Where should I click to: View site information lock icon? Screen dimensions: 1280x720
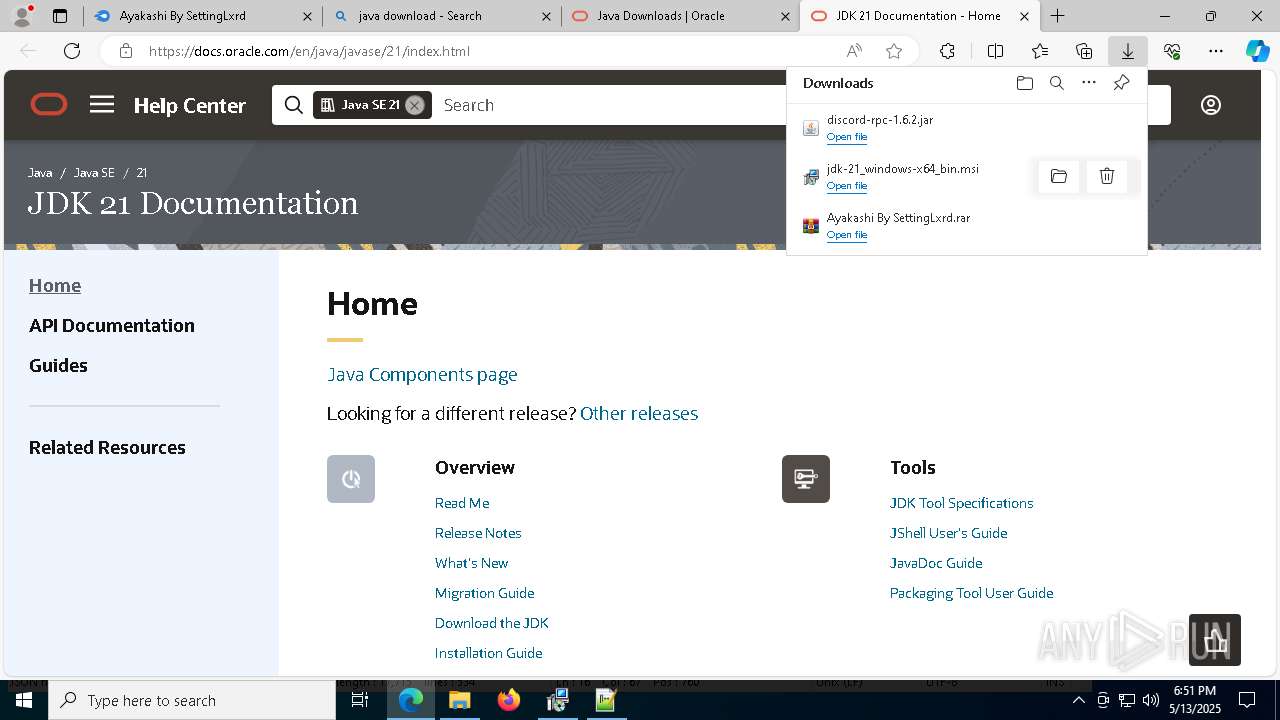click(x=126, y=51)
